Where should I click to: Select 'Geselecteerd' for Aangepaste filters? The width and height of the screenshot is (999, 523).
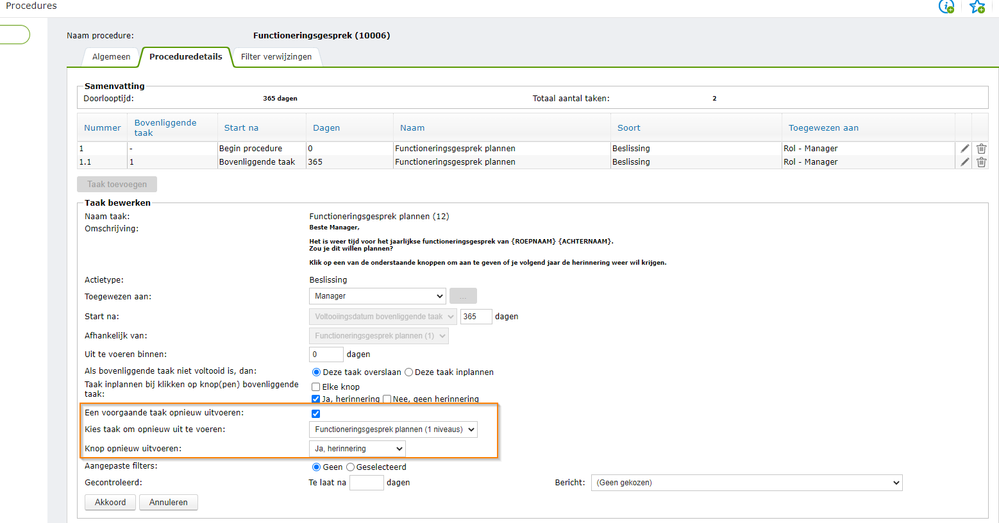pos(350,466)
